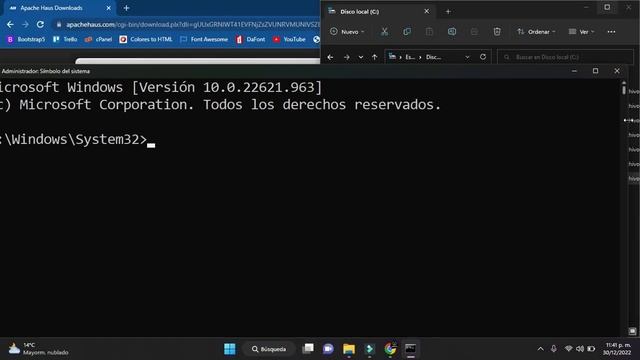
Task: Open the Font Awesome bookmark
Action: pos(204,39)
